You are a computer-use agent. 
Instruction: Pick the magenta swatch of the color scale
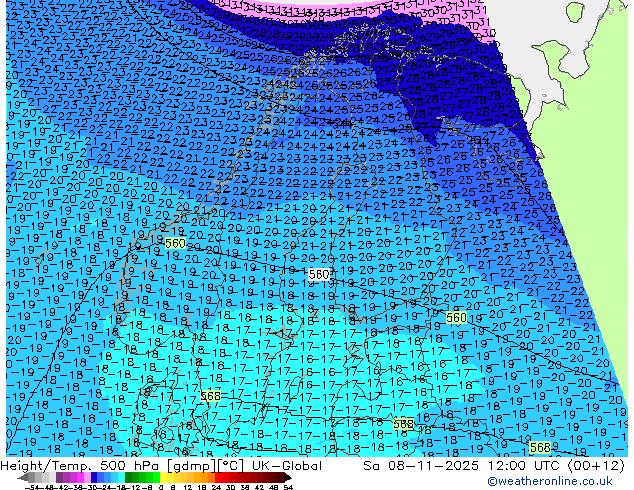(x=80, y=477)
